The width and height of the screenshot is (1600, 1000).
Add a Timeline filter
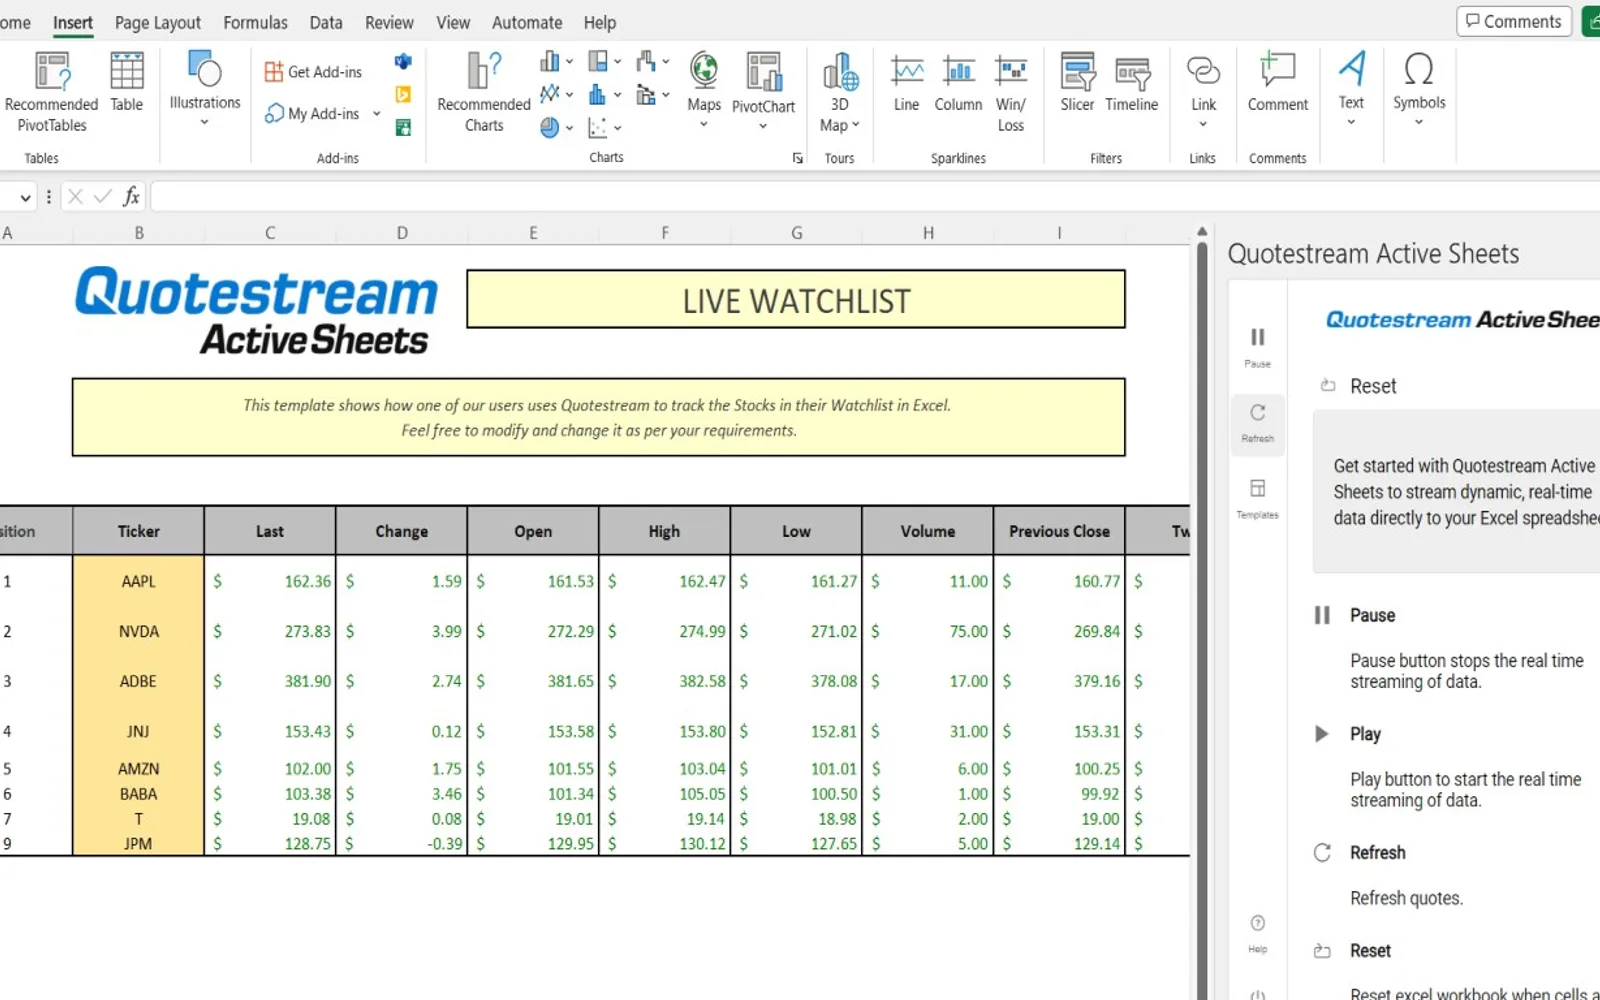point(1132,82)
